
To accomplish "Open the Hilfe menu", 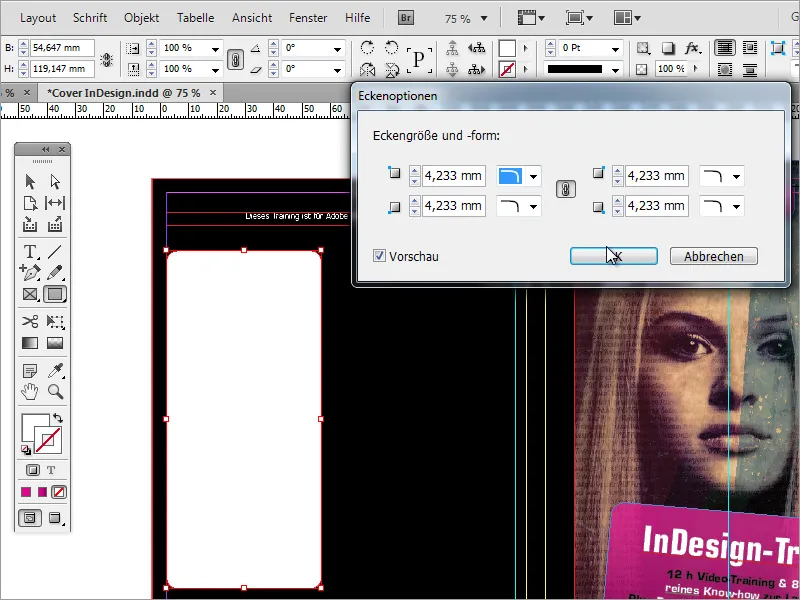I will coord(358,18).
